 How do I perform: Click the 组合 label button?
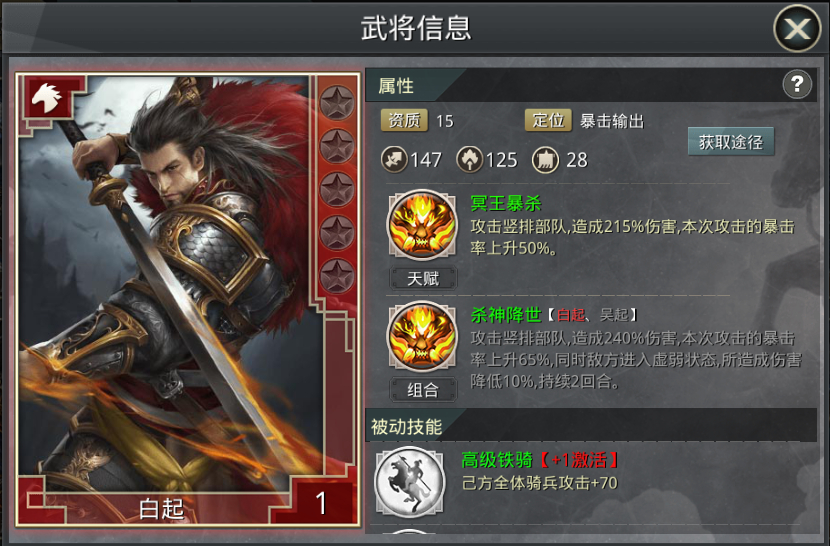423,390
